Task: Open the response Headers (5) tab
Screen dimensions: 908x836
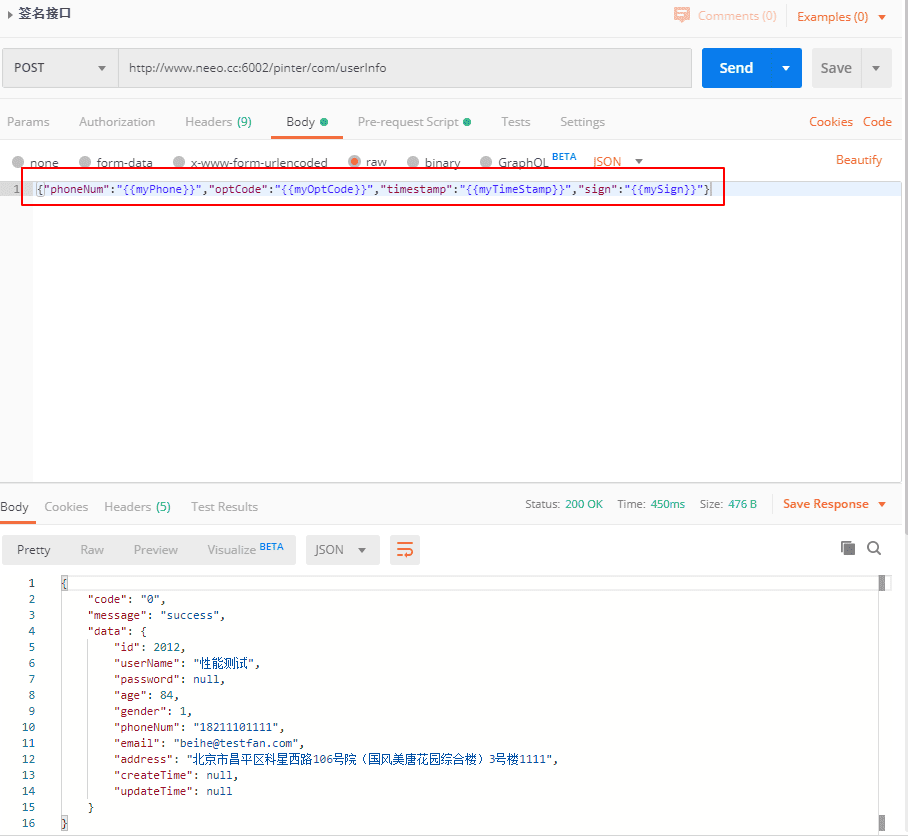Action: point(137,507)
